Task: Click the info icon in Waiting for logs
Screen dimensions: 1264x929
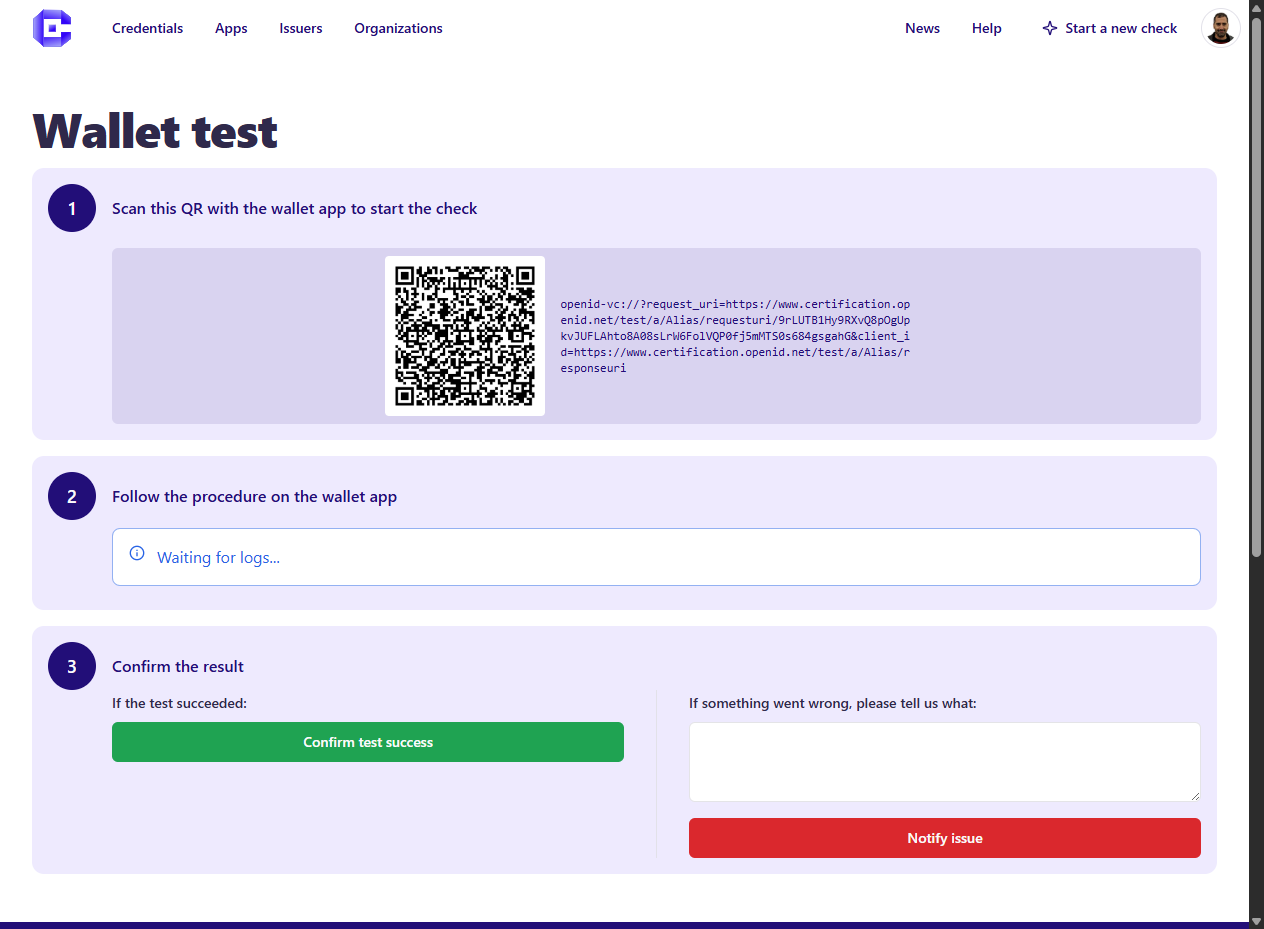Action: tap(137, 554)
